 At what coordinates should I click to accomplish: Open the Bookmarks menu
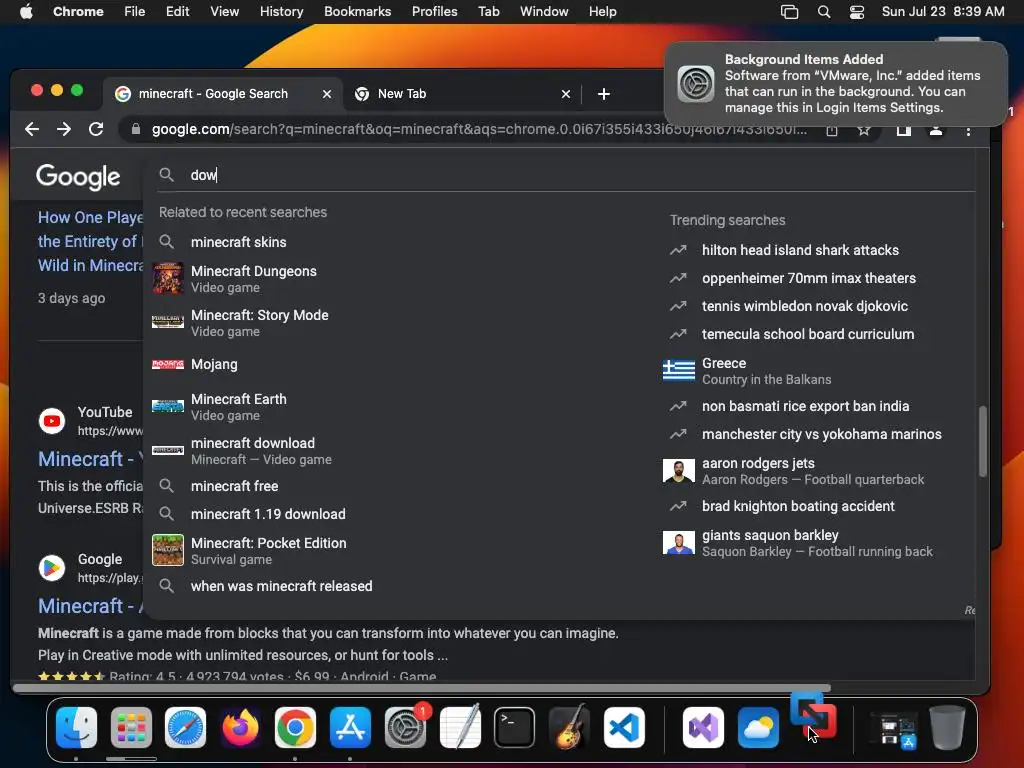[x=357, y=12]
